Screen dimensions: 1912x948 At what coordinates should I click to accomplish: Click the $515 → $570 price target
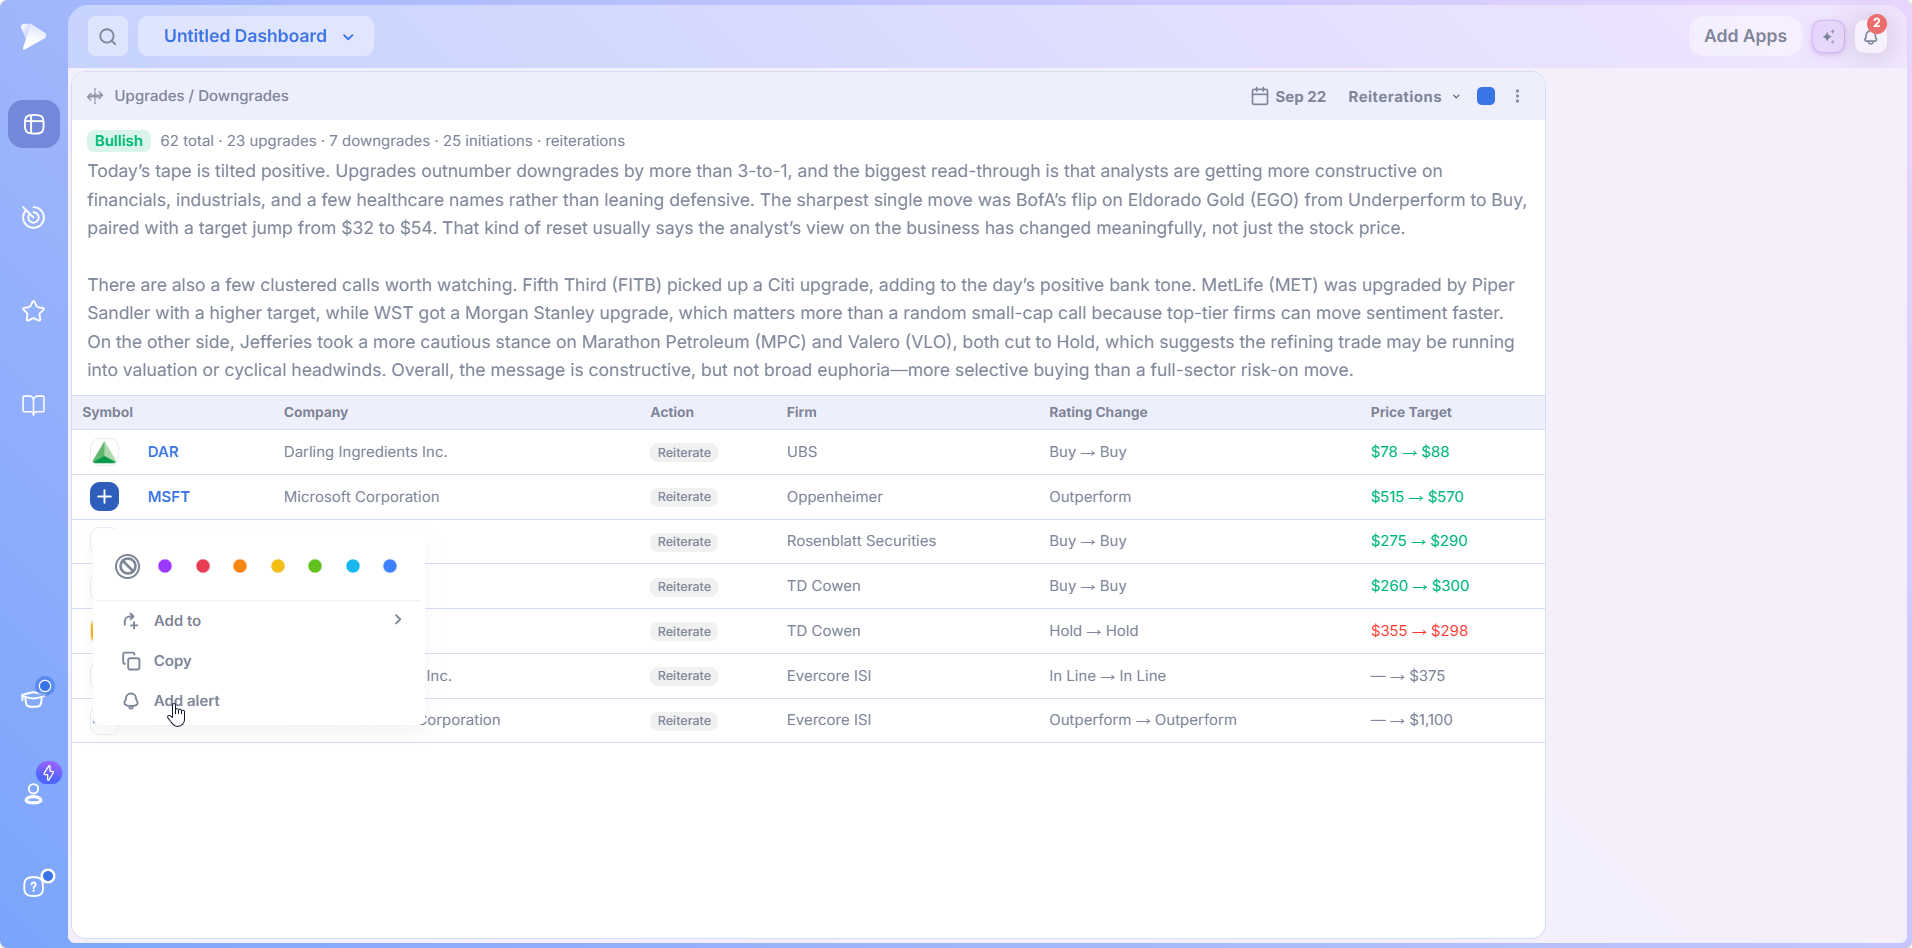1417,497
